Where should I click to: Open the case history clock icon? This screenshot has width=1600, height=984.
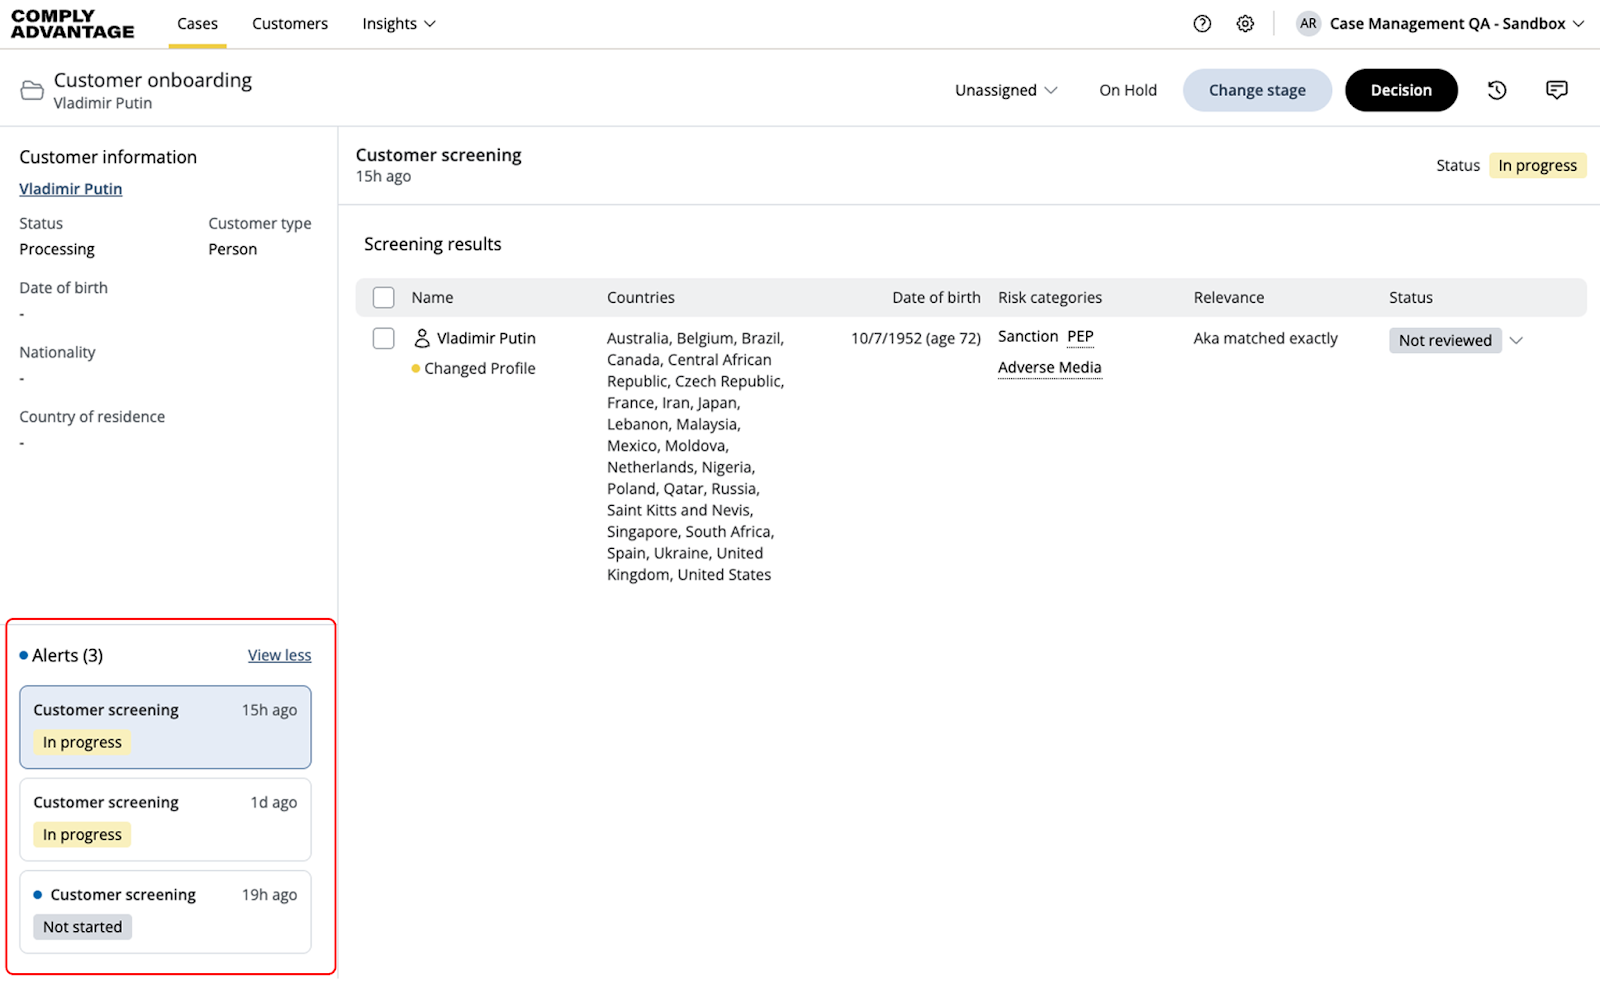pyautogui.click(x=1497, y=90)
